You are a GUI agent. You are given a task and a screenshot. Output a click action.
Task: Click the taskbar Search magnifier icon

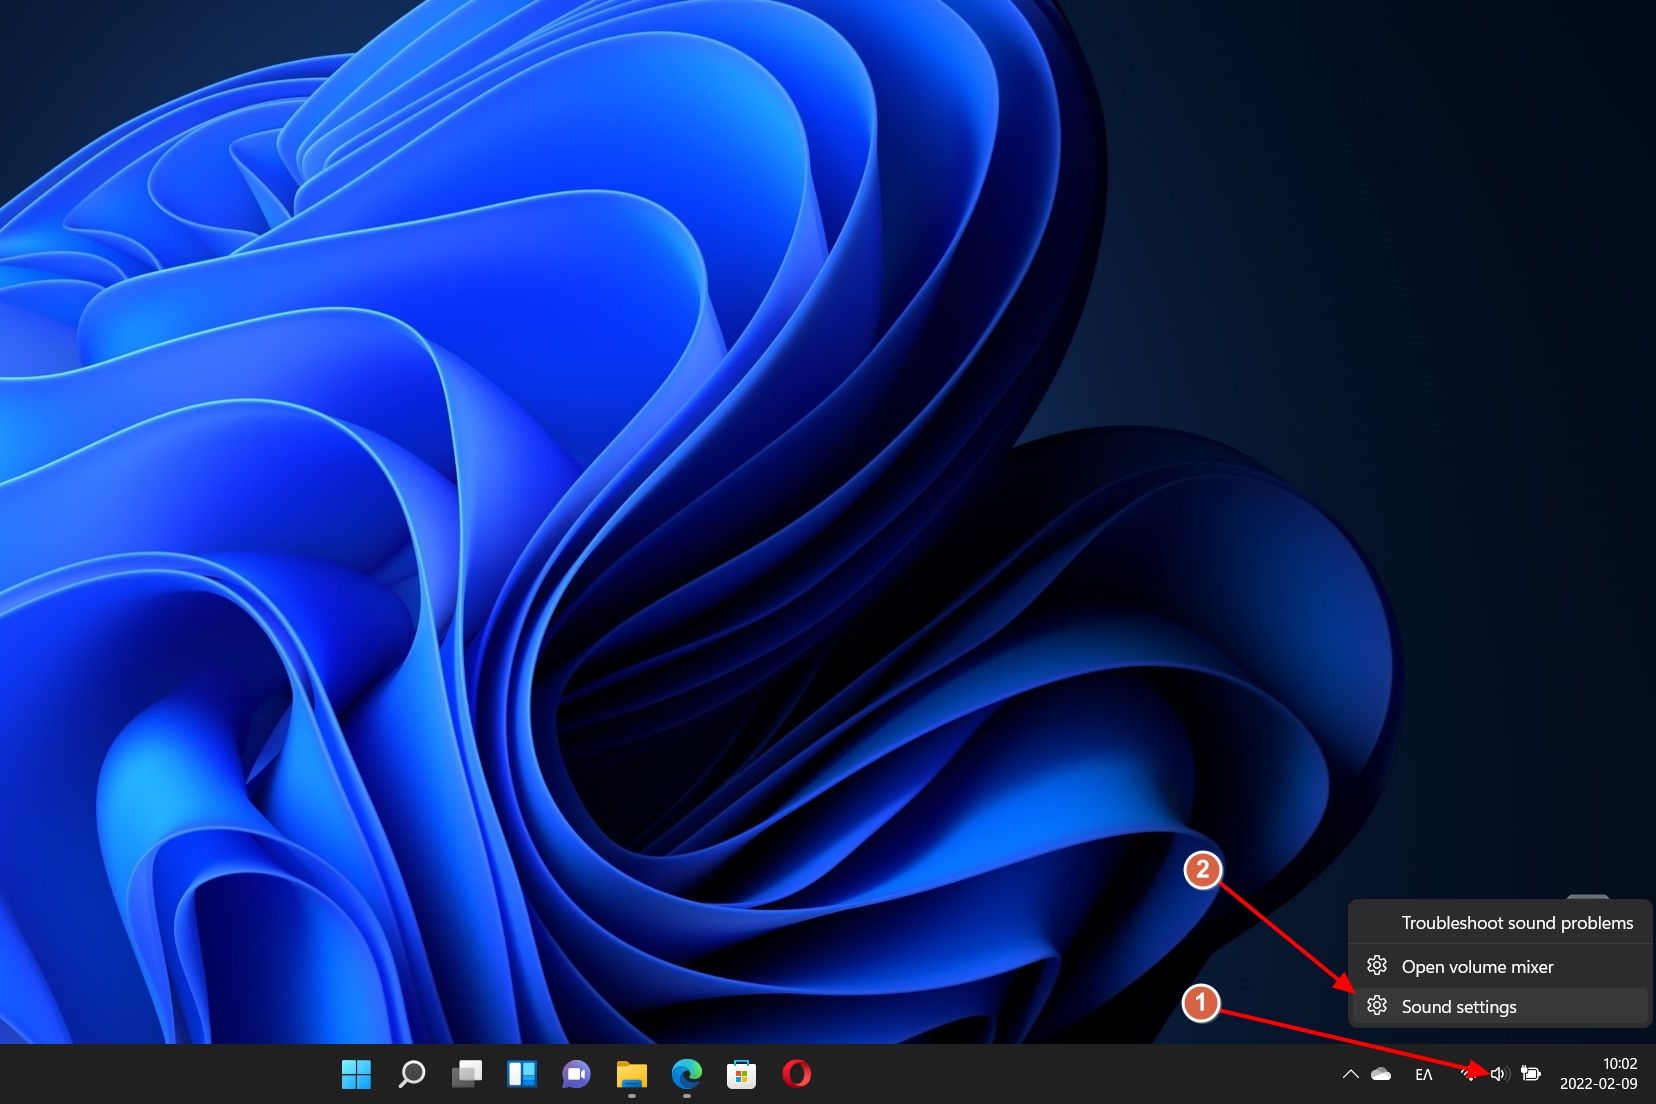point(411,1074)
